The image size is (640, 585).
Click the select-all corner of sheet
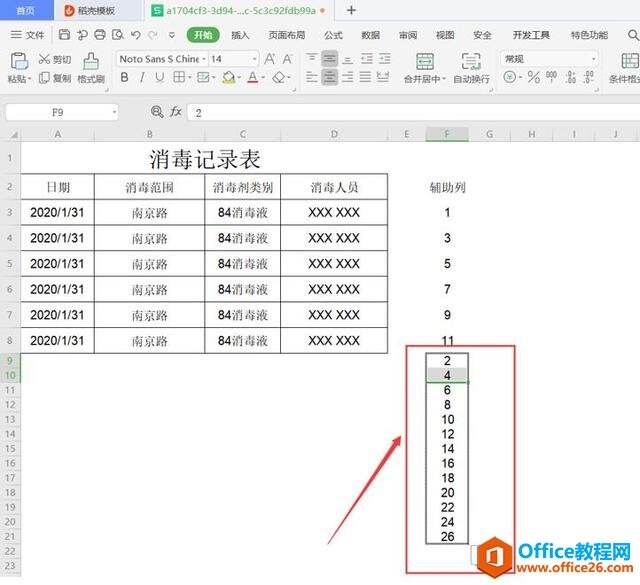click(x=10, y=134)
